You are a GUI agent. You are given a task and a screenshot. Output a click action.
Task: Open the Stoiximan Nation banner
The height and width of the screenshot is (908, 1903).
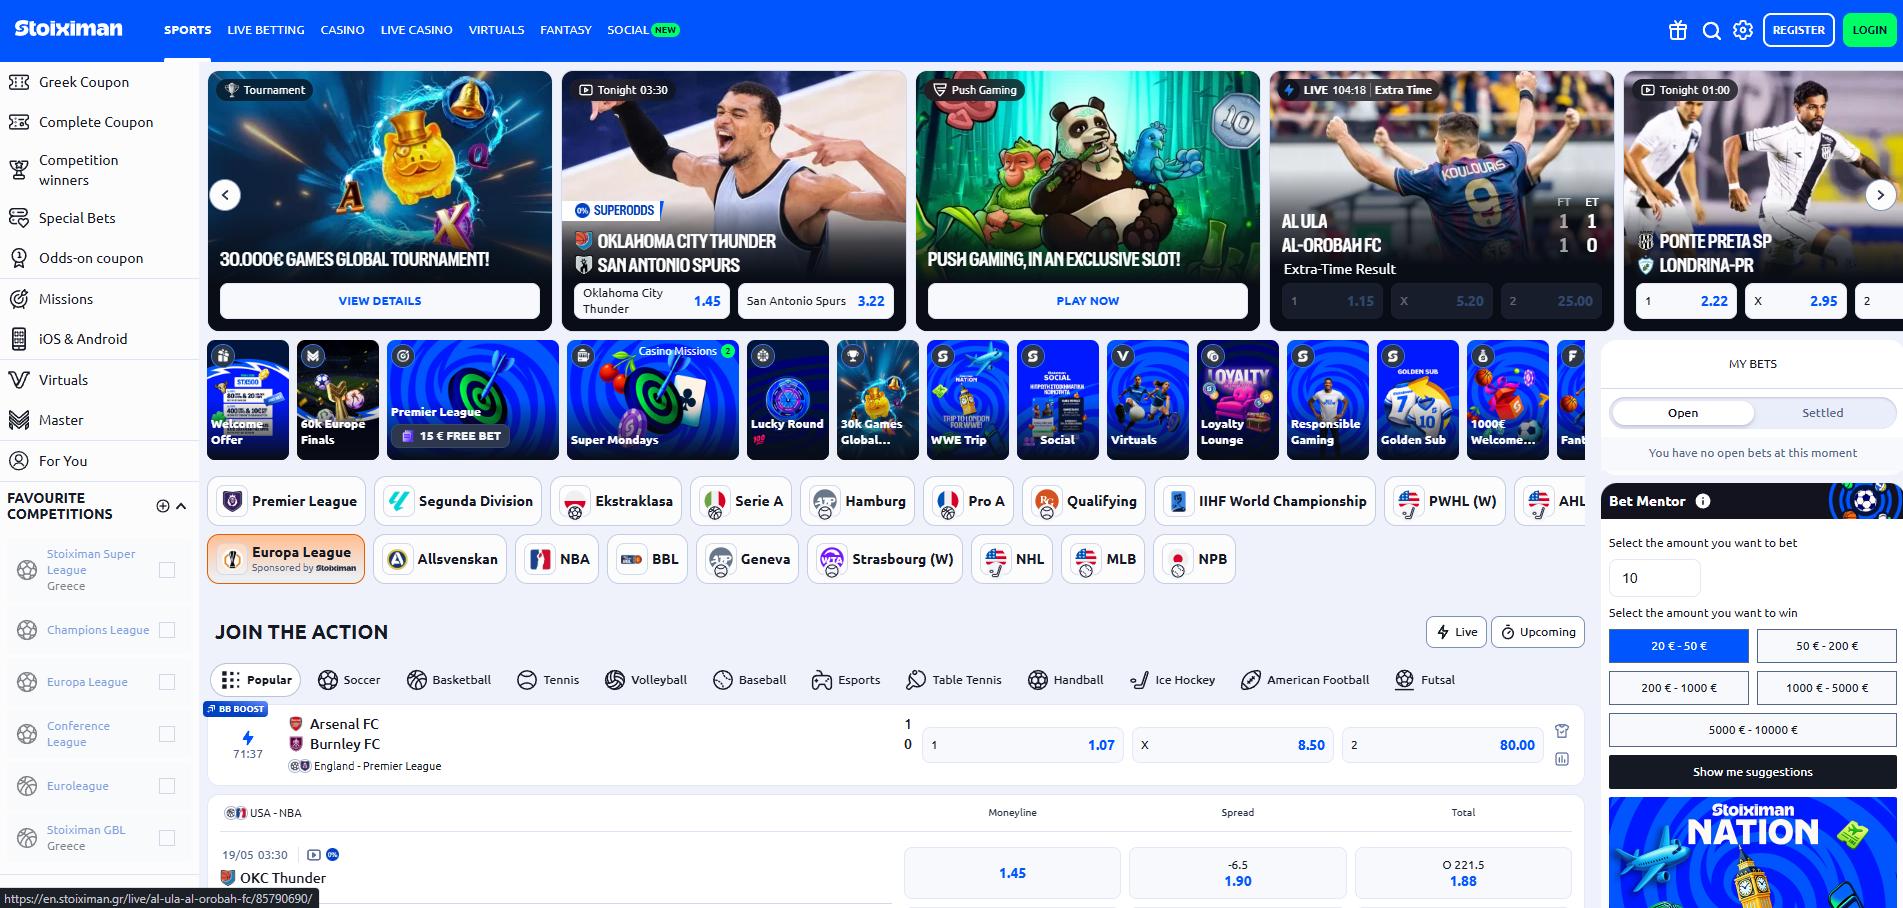pos(1752,852)
